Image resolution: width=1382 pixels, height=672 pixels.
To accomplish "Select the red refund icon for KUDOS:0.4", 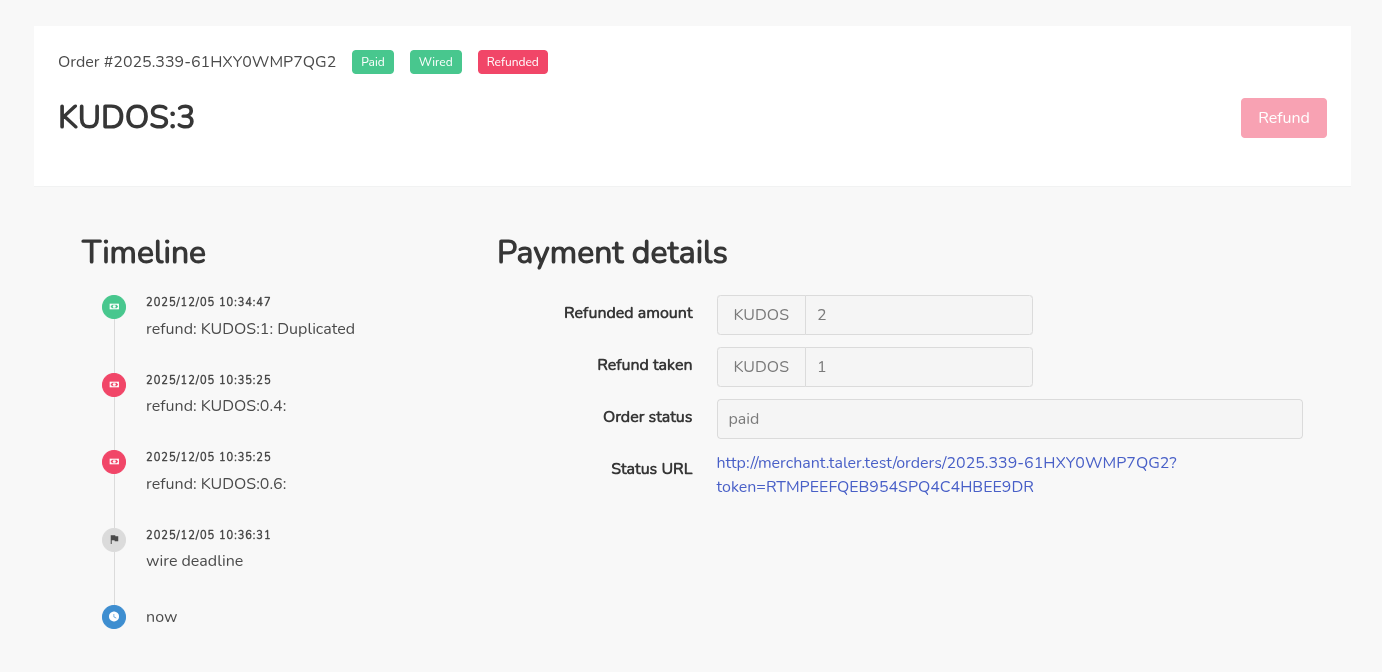I will [x=114, y=384].
